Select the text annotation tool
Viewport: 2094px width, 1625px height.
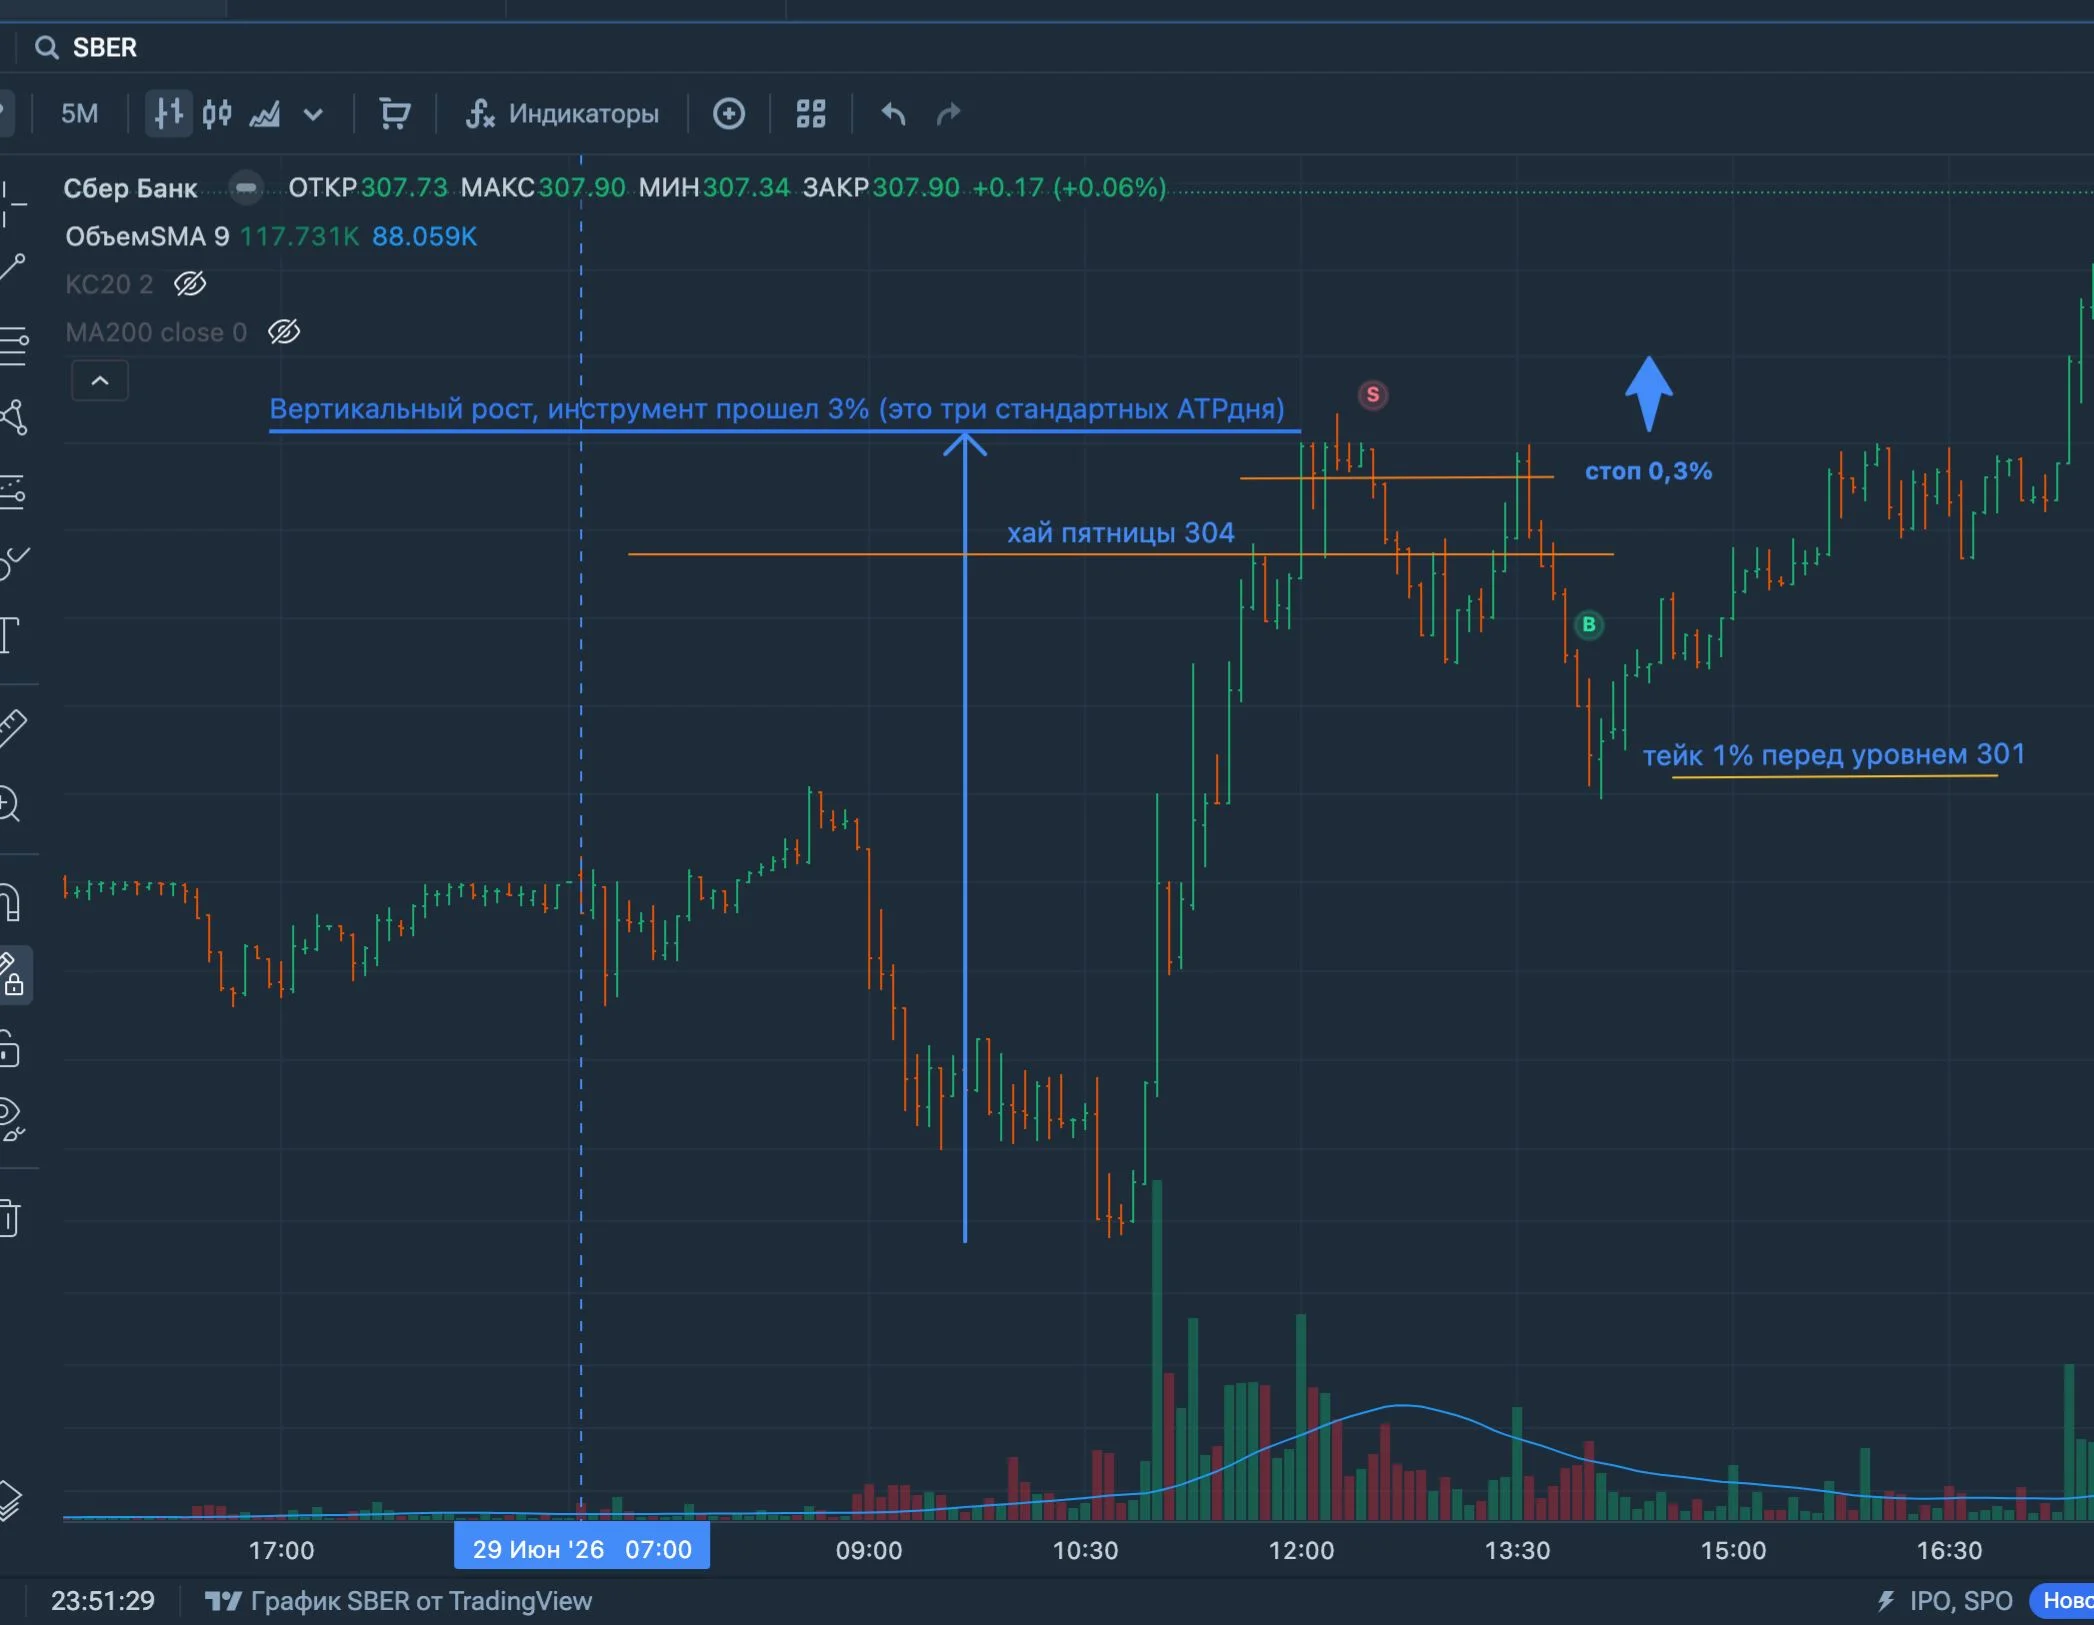[x=10, y=635]
